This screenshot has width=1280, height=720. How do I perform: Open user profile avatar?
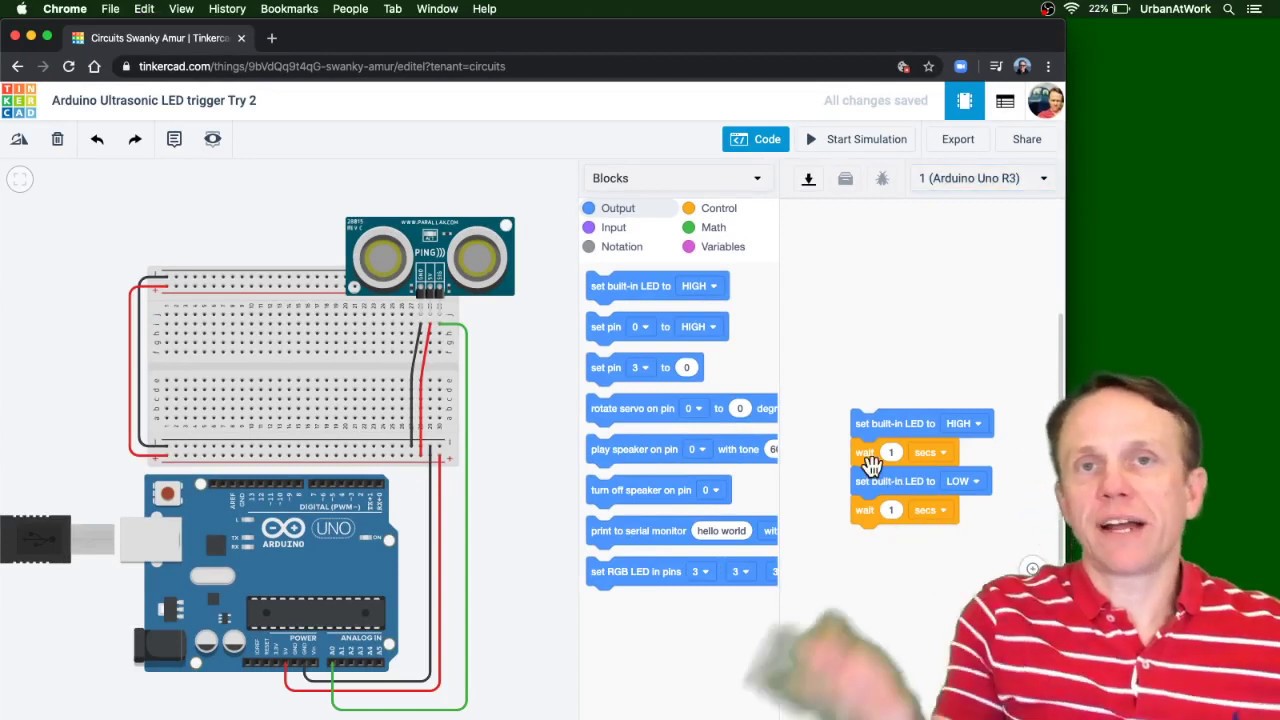[x=1045, y=100]
